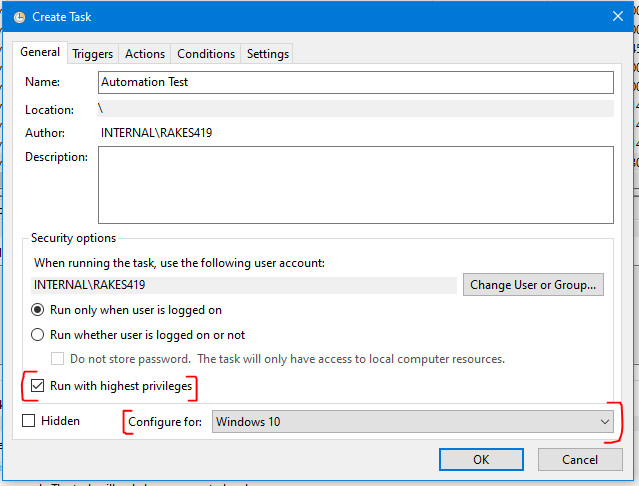639x486 pixels.
Task: Click the Cancel button
Action: click(x=580, y=459)
